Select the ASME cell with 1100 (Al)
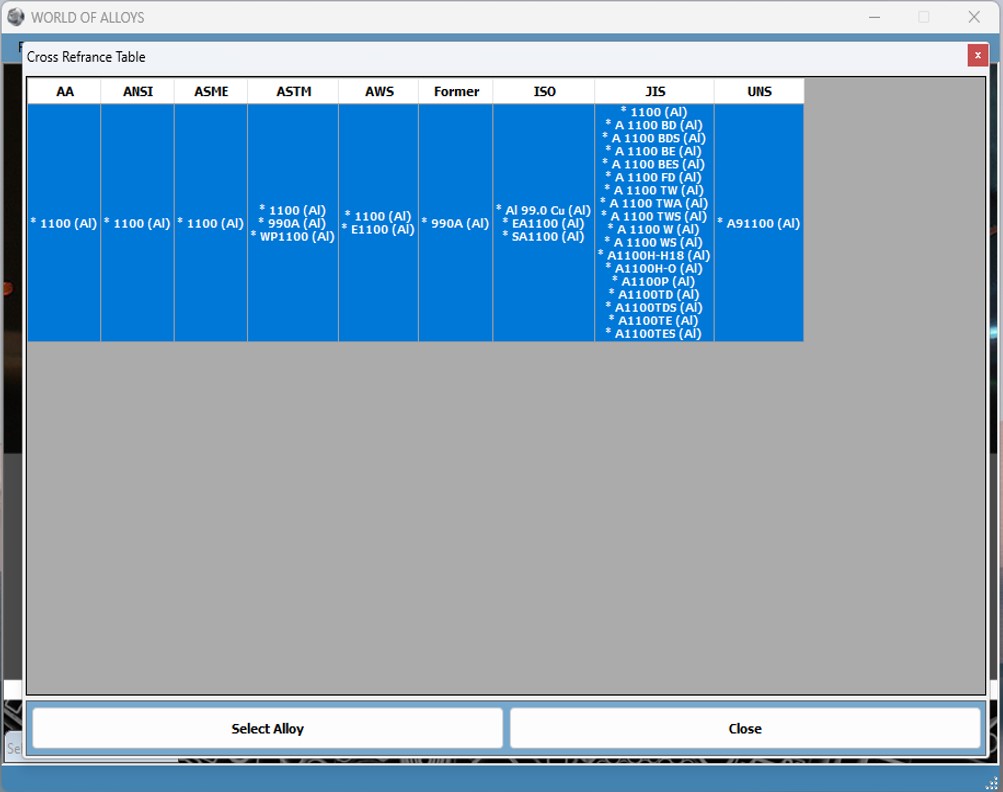 point(211,223)
